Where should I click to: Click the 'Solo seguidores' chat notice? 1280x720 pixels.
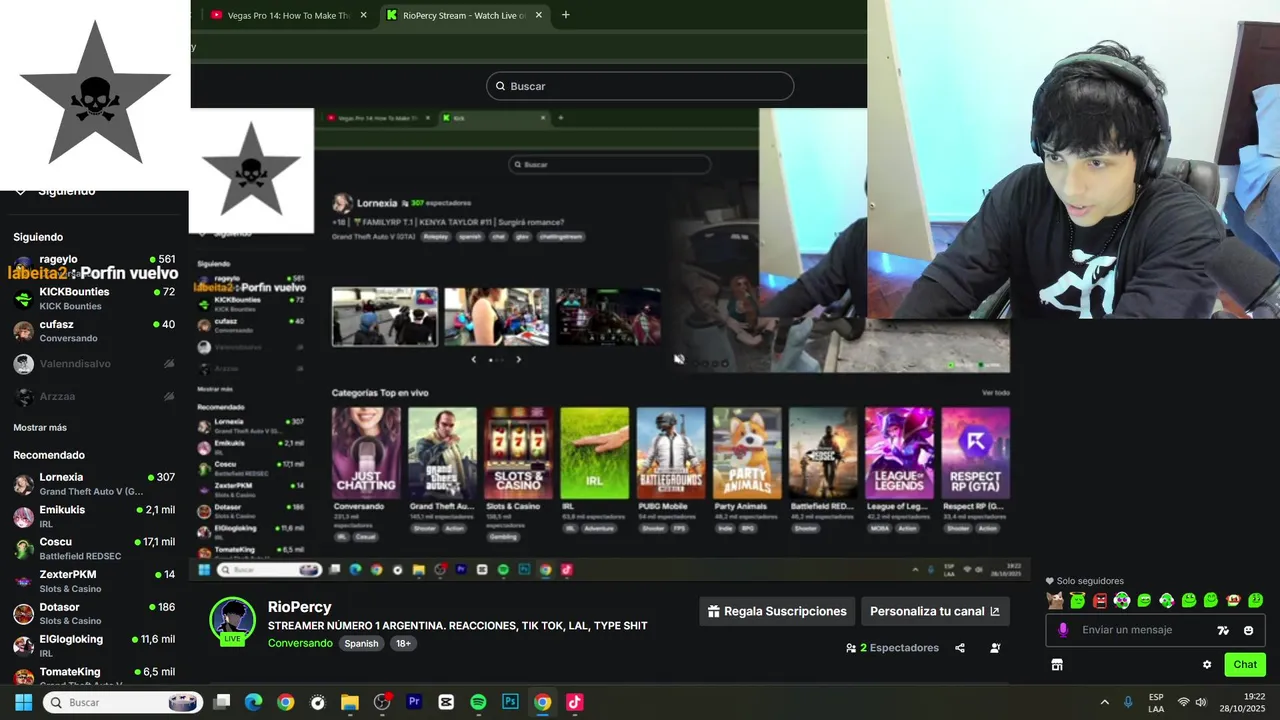[x=1085, y=581]
